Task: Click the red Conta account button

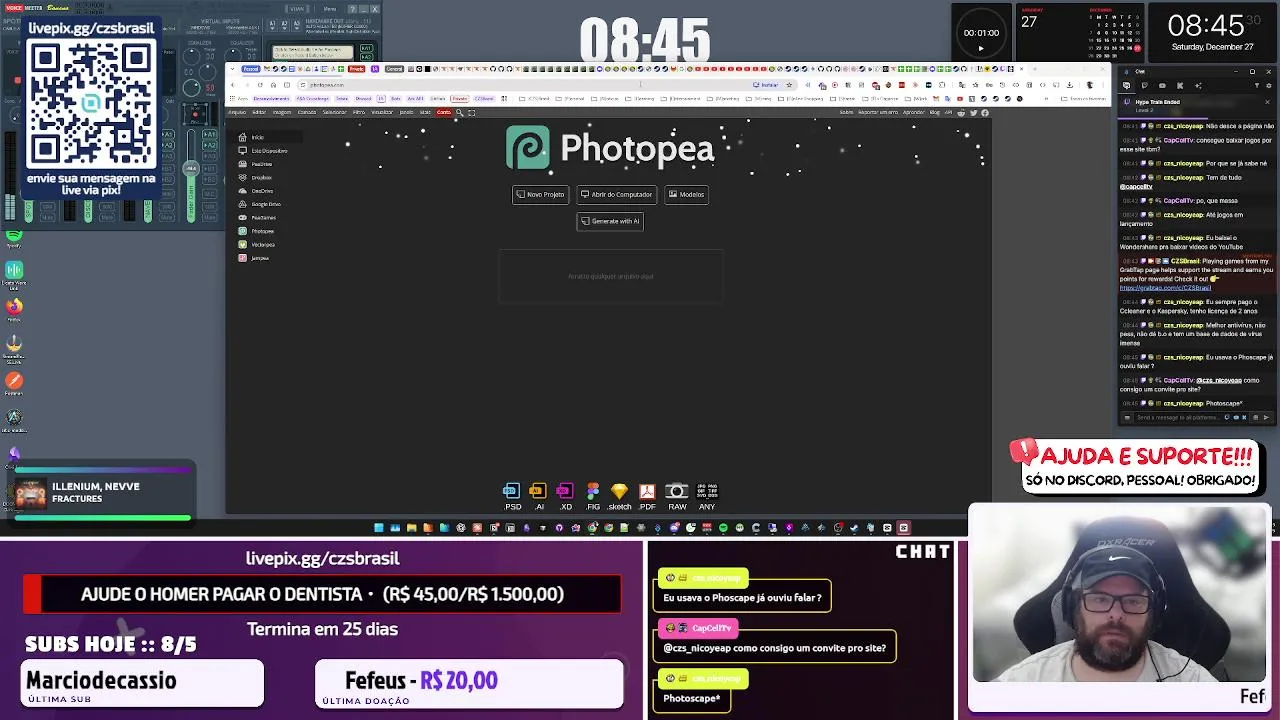Action: [x=444, y=112]
